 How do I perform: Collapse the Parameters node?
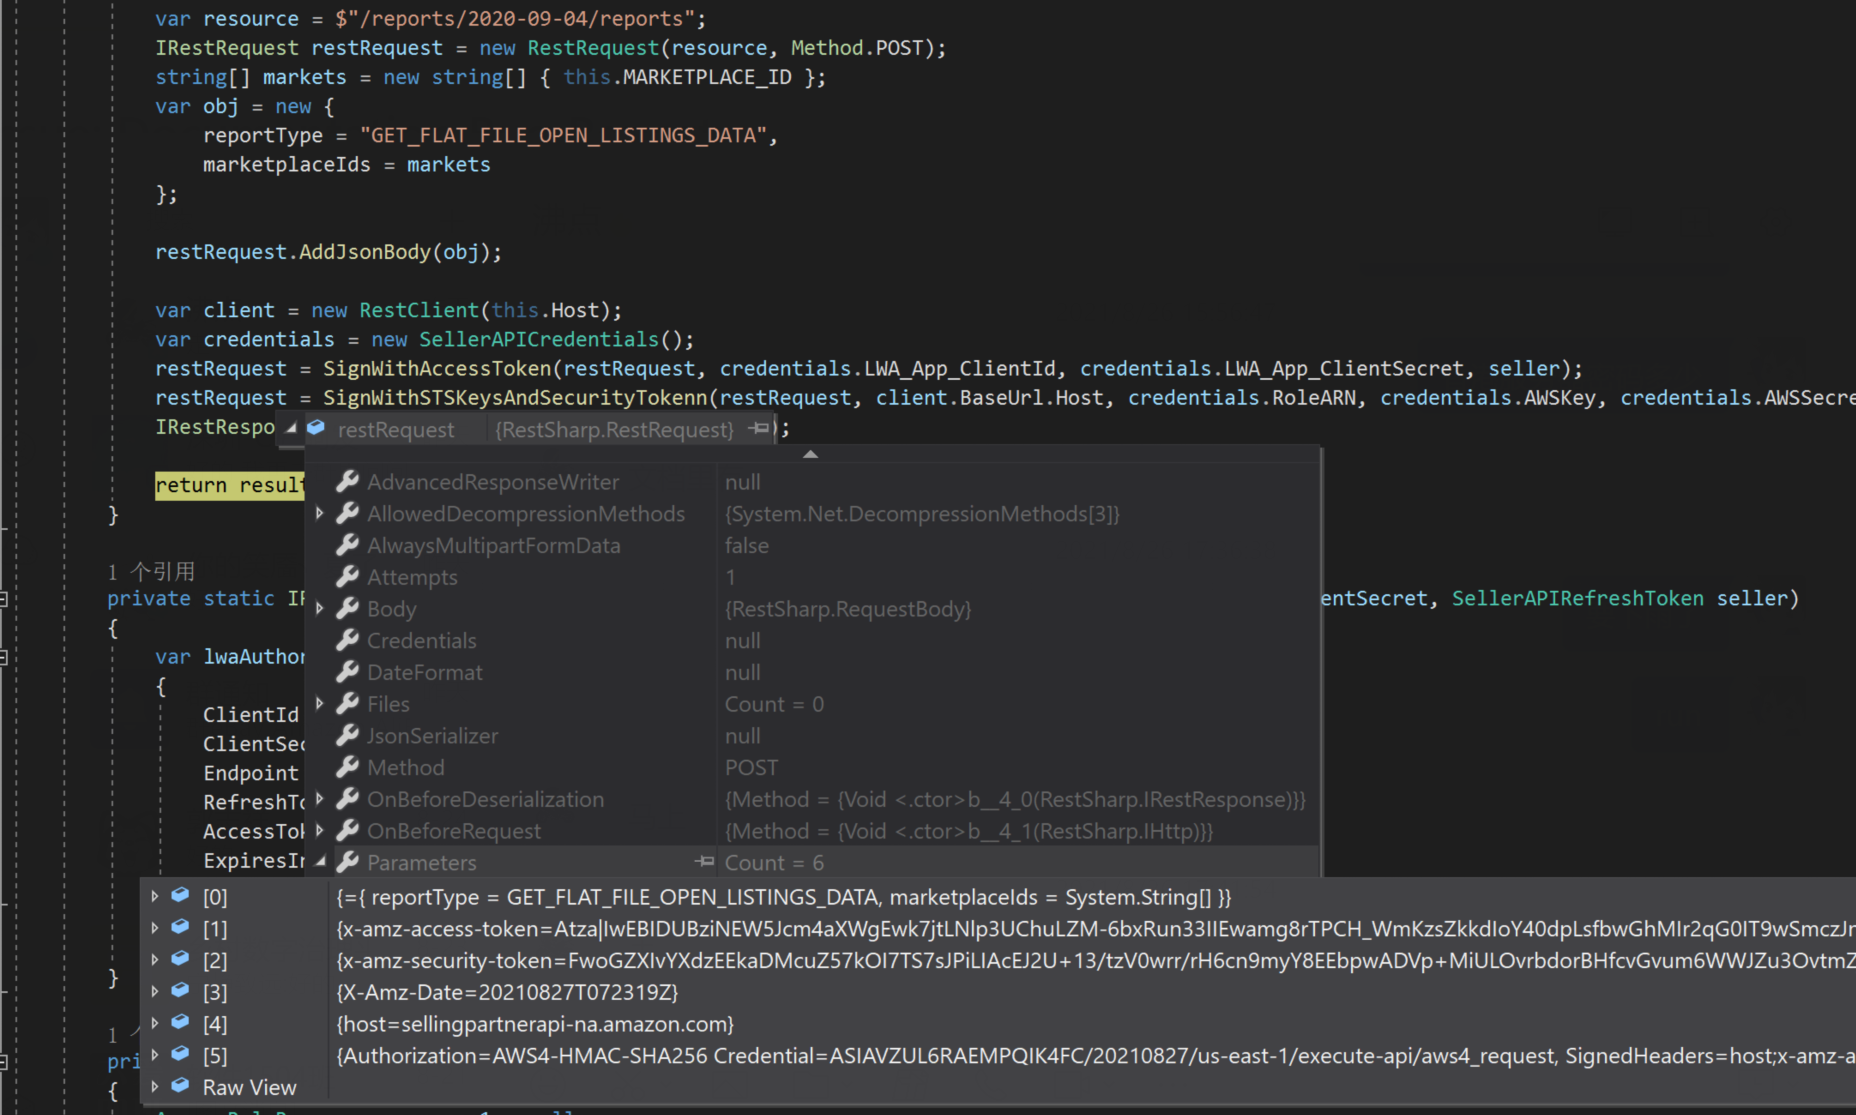[x=320, y=862]
